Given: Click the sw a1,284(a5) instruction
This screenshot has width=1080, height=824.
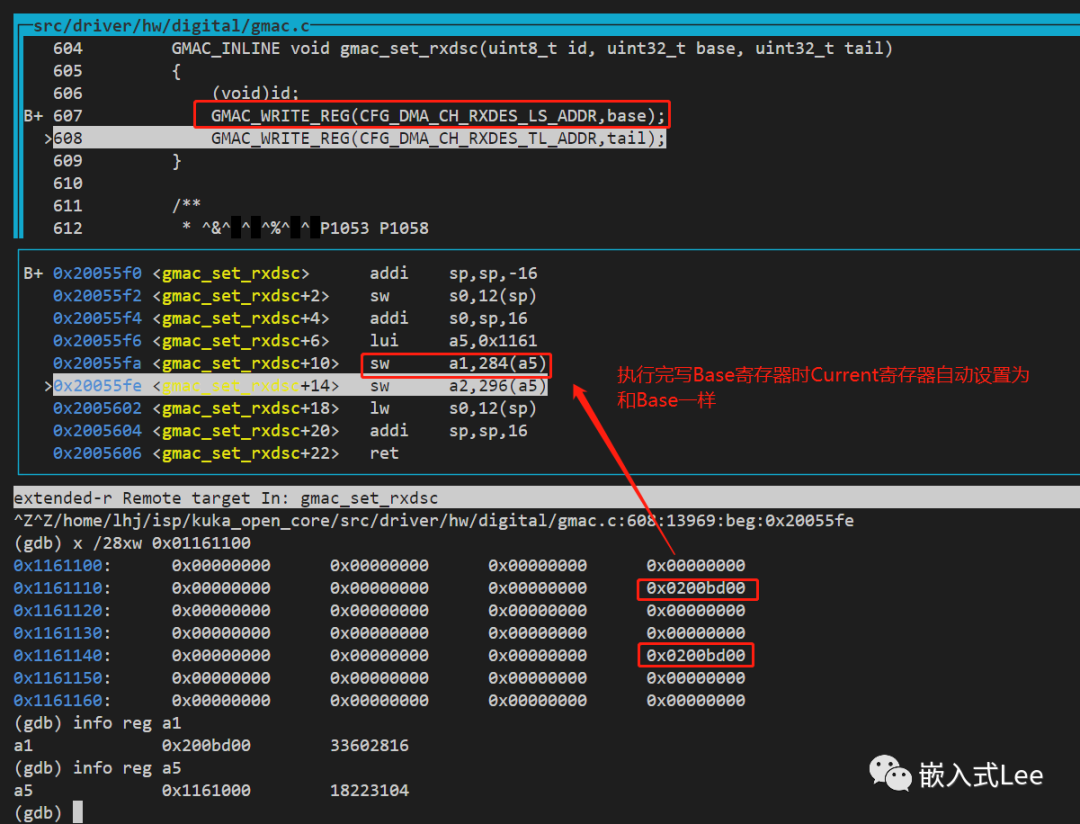Looking at the screenshot, I should click(x=457, y=364).
